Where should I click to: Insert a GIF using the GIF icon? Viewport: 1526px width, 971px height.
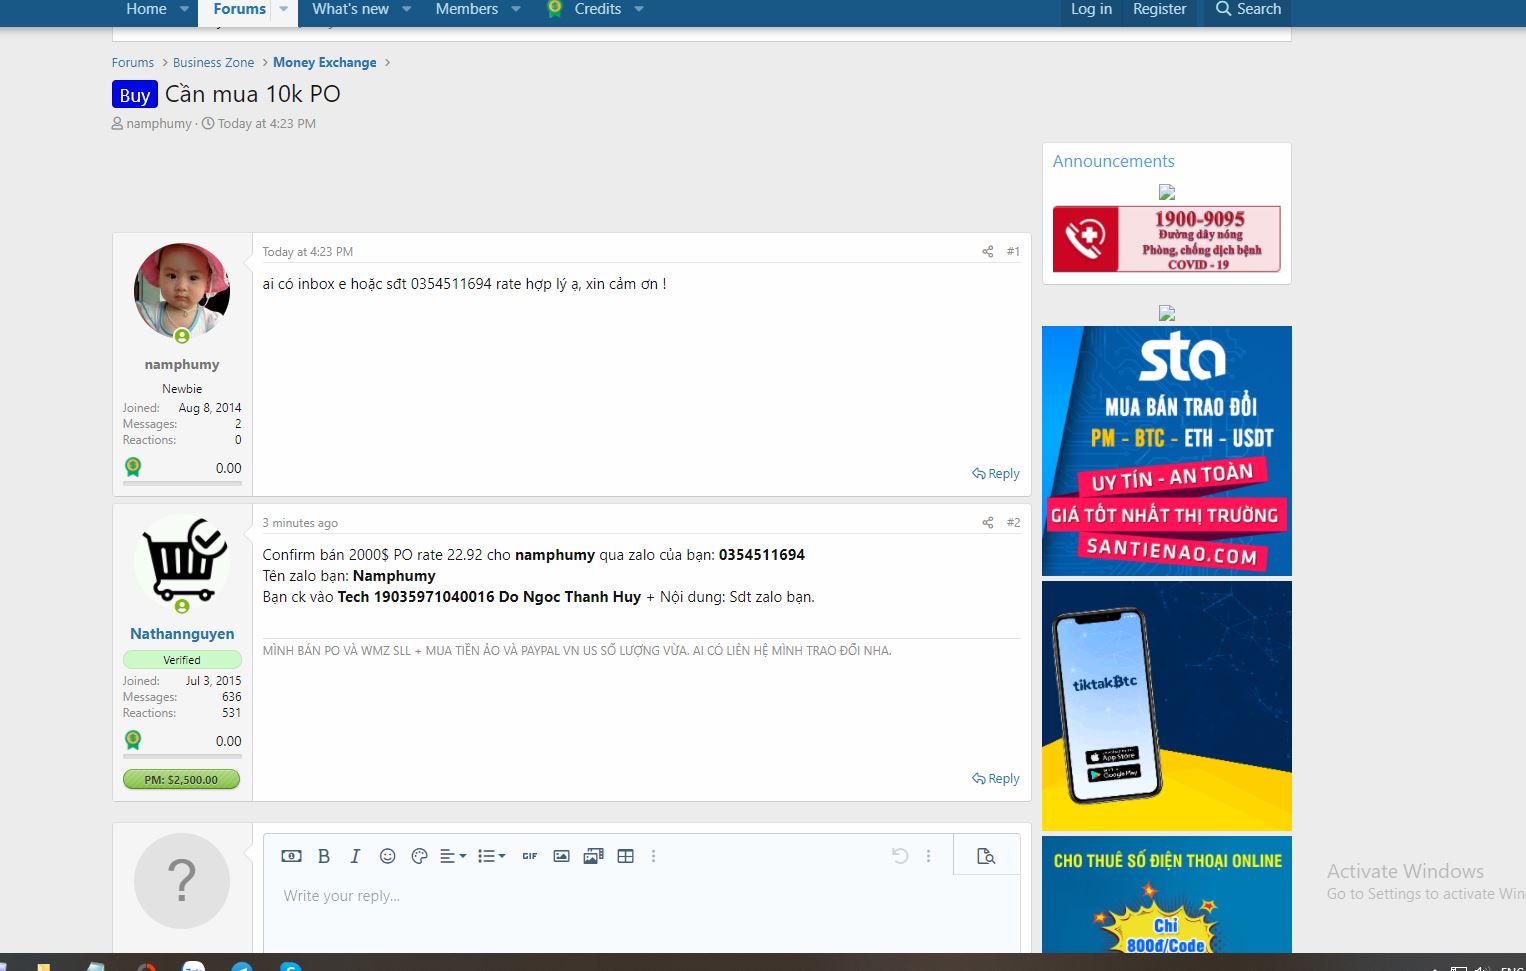[x=529, y=856]
